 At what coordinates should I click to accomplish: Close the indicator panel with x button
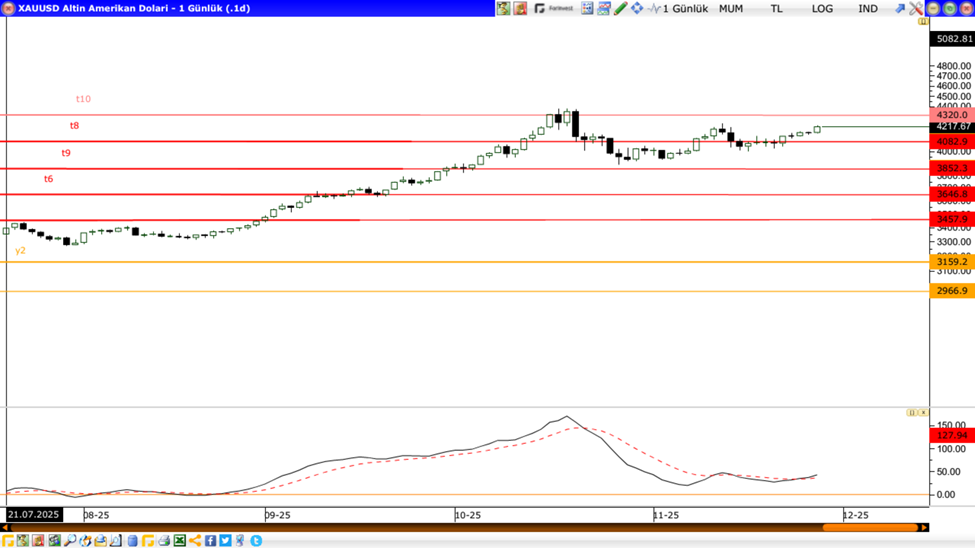pyautogui.click(x=923, y=412)
